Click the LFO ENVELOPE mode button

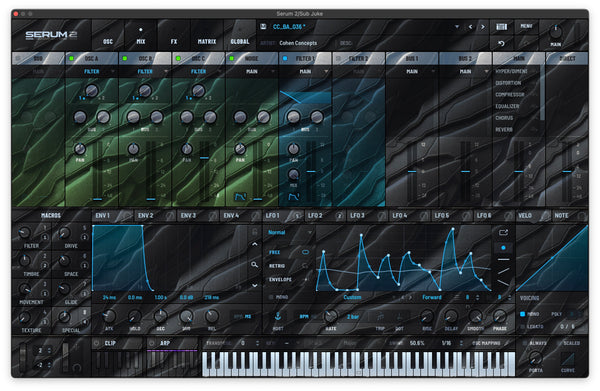pos(280,280)
